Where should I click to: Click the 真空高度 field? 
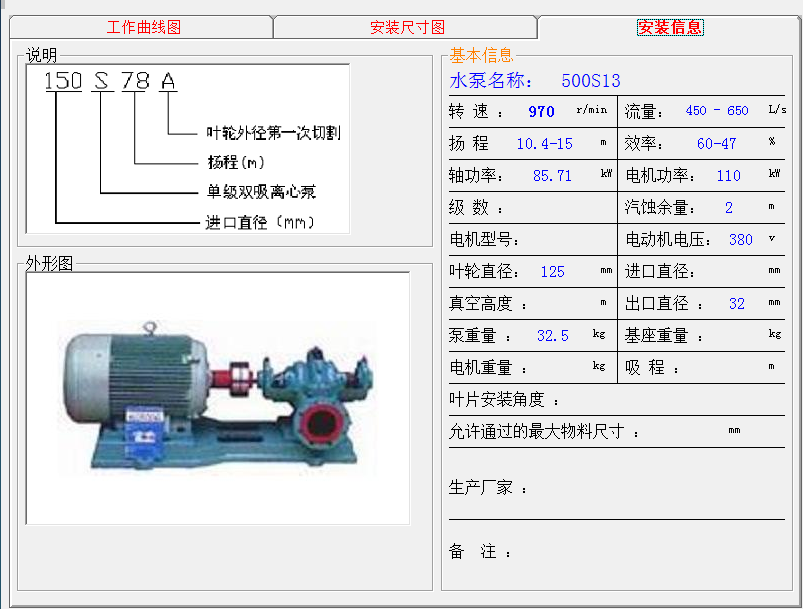[x=532, y=303]
